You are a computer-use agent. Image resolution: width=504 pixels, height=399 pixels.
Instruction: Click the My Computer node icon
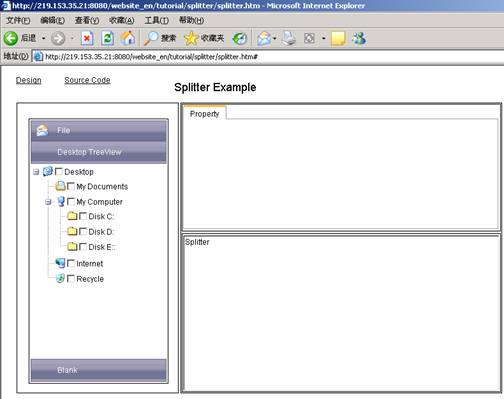coord(61,201)
